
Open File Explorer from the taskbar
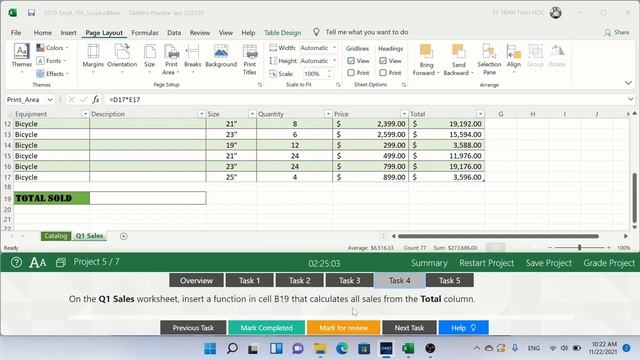pyautogui.click(x=320, y=348)
